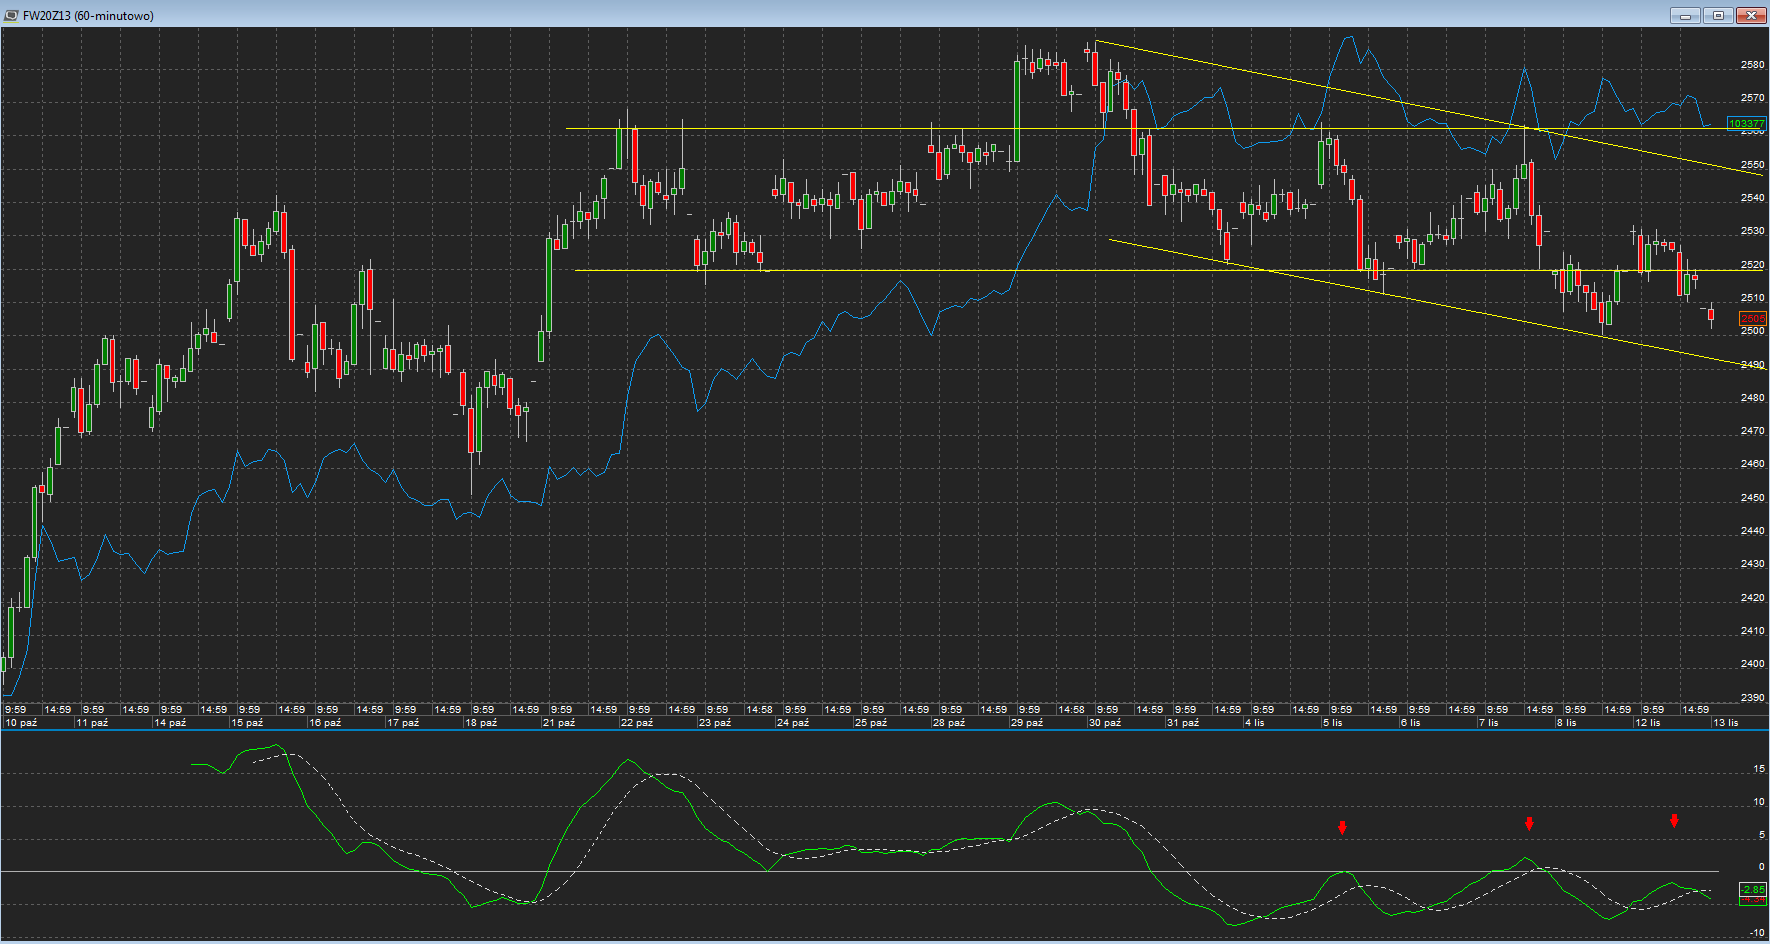Select the blue 103377 value label
The width and height of the screenshot is (1770, 944).
click(1747, 124)
